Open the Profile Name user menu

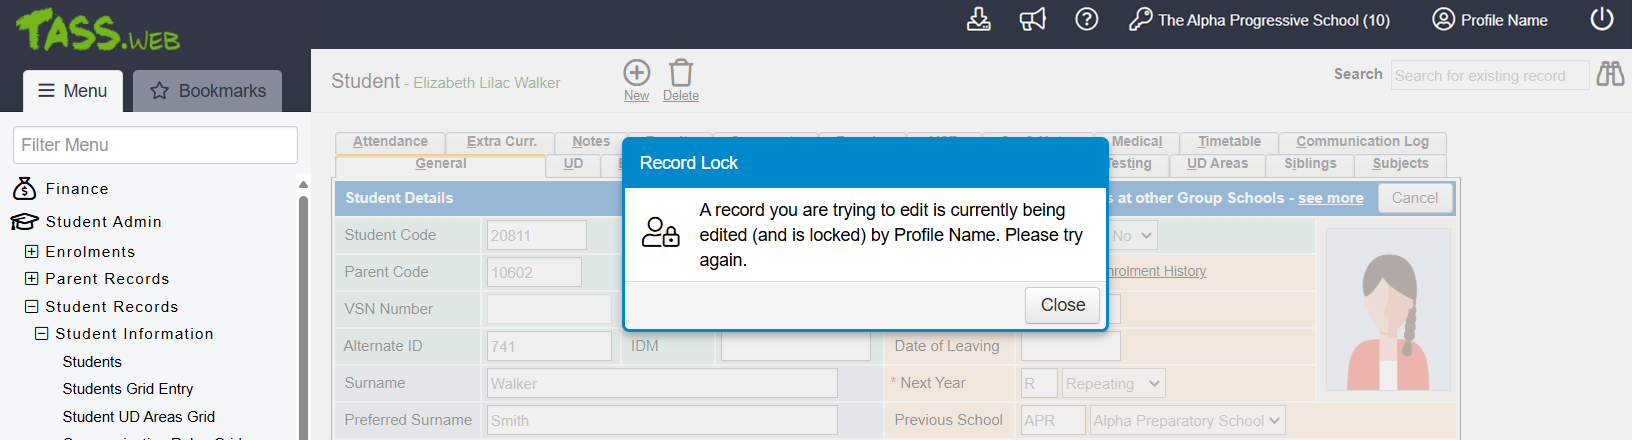(1489, 20)
